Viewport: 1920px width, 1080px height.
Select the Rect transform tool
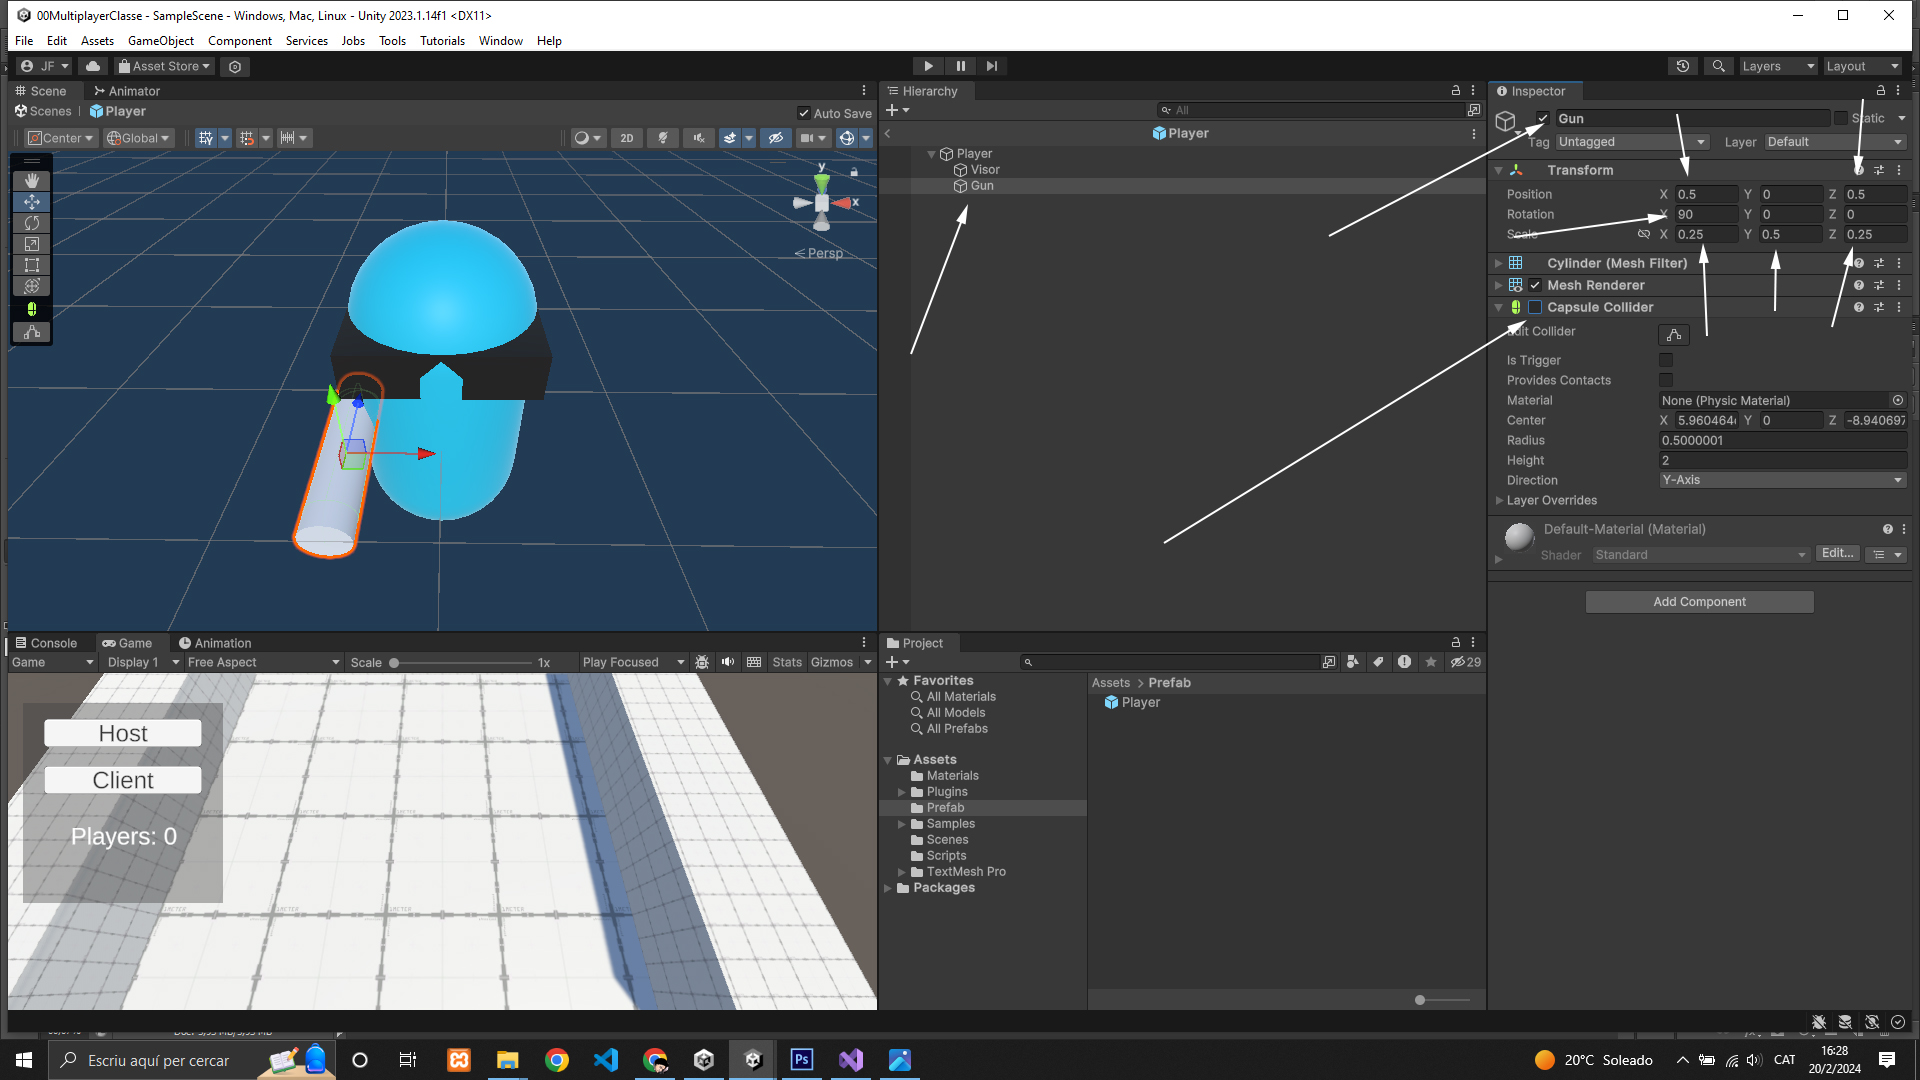tap(32, 265)
